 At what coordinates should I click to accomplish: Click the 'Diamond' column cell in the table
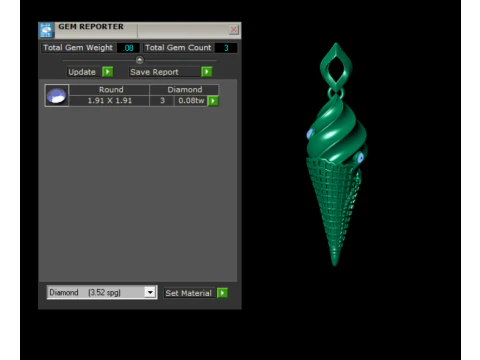click(184, 90)
